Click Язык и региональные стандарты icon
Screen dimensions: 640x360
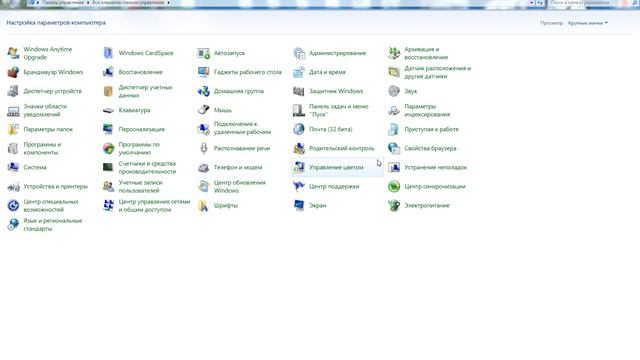point(13,224)
